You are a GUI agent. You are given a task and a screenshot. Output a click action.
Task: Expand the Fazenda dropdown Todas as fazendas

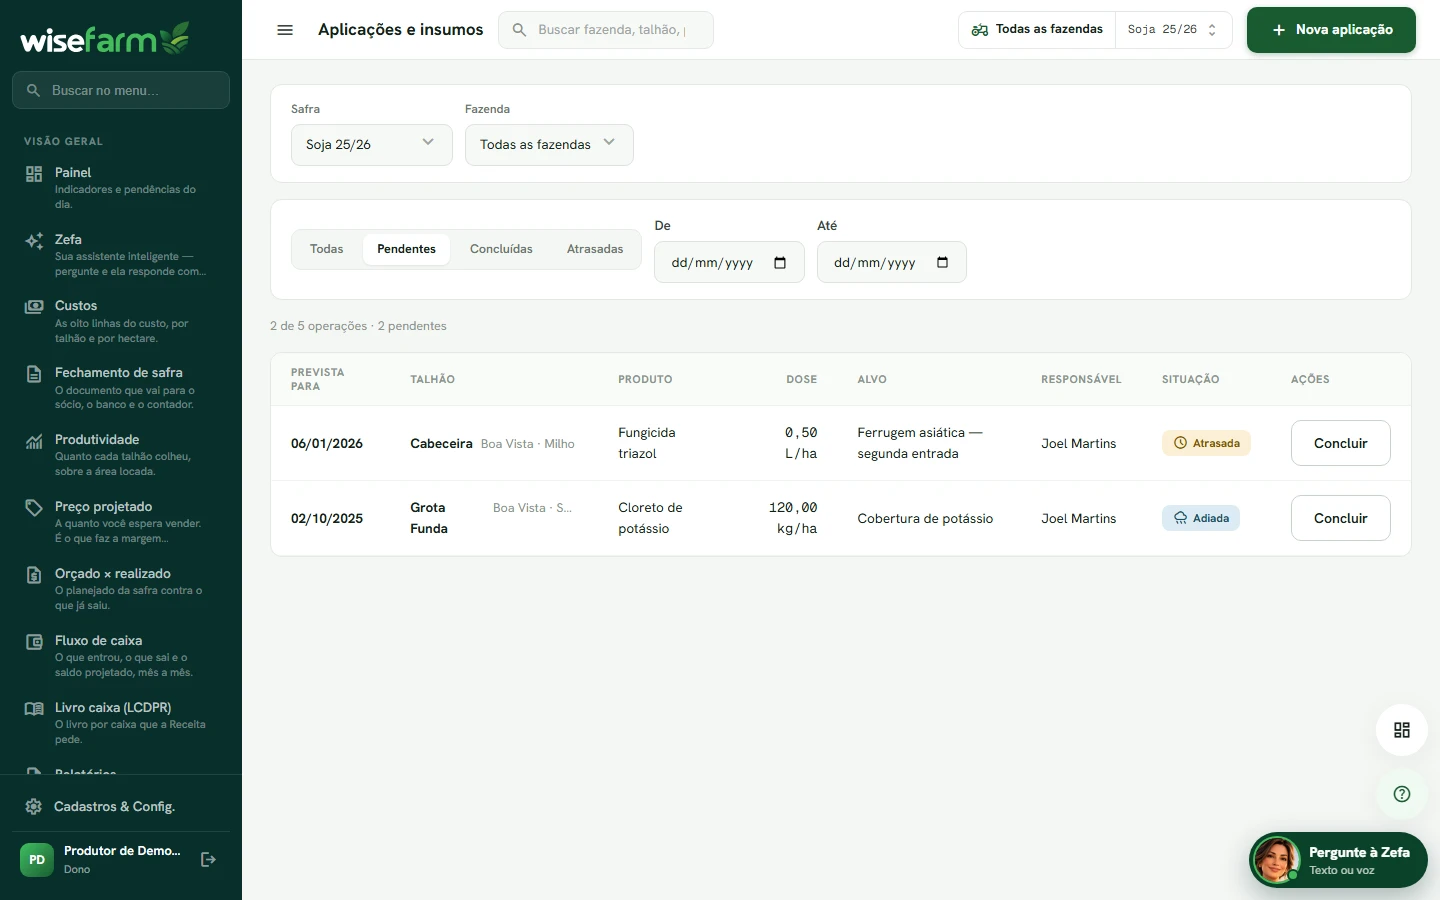[x=549, y=145]
